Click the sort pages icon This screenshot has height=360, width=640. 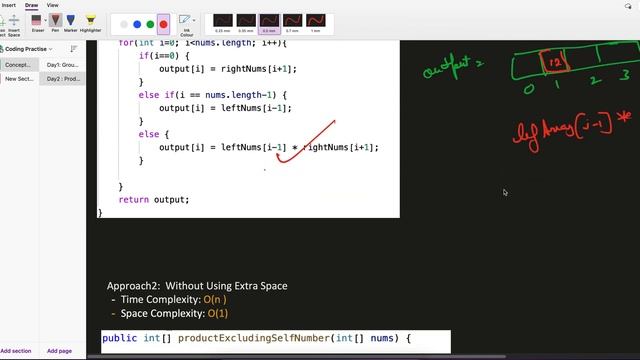click(73, 49)
